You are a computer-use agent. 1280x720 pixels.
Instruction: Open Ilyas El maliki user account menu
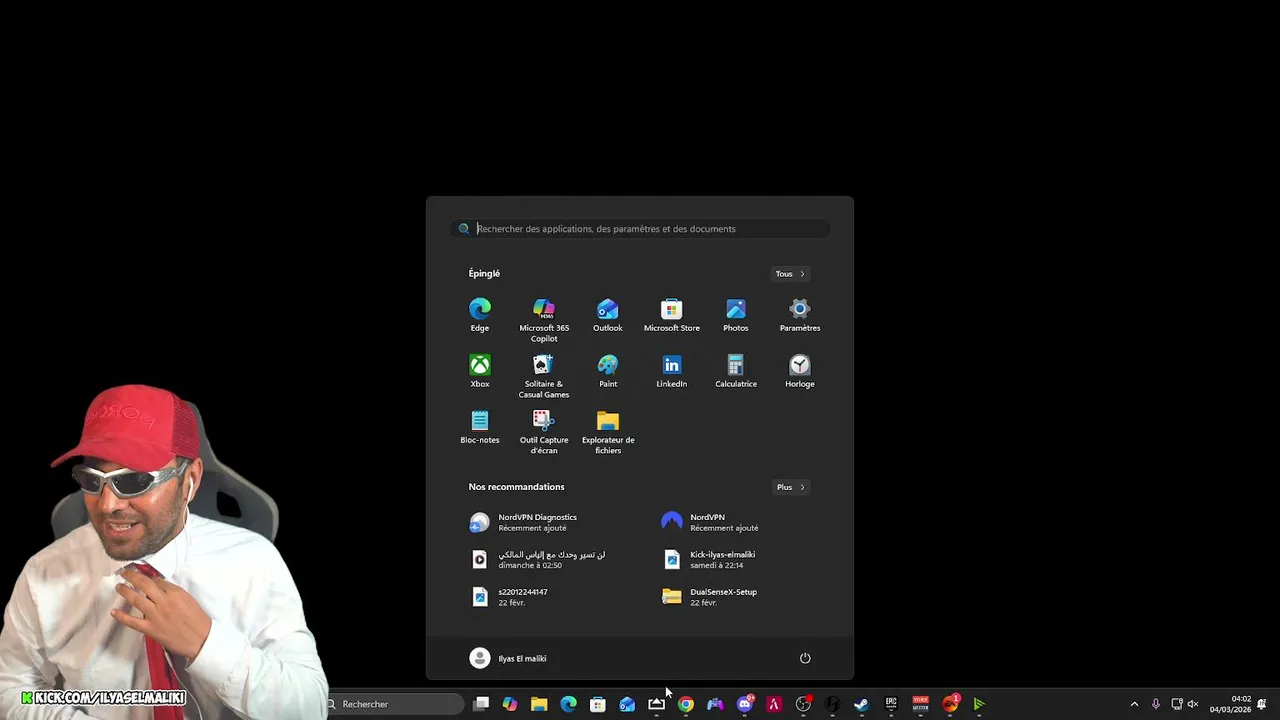508,658
